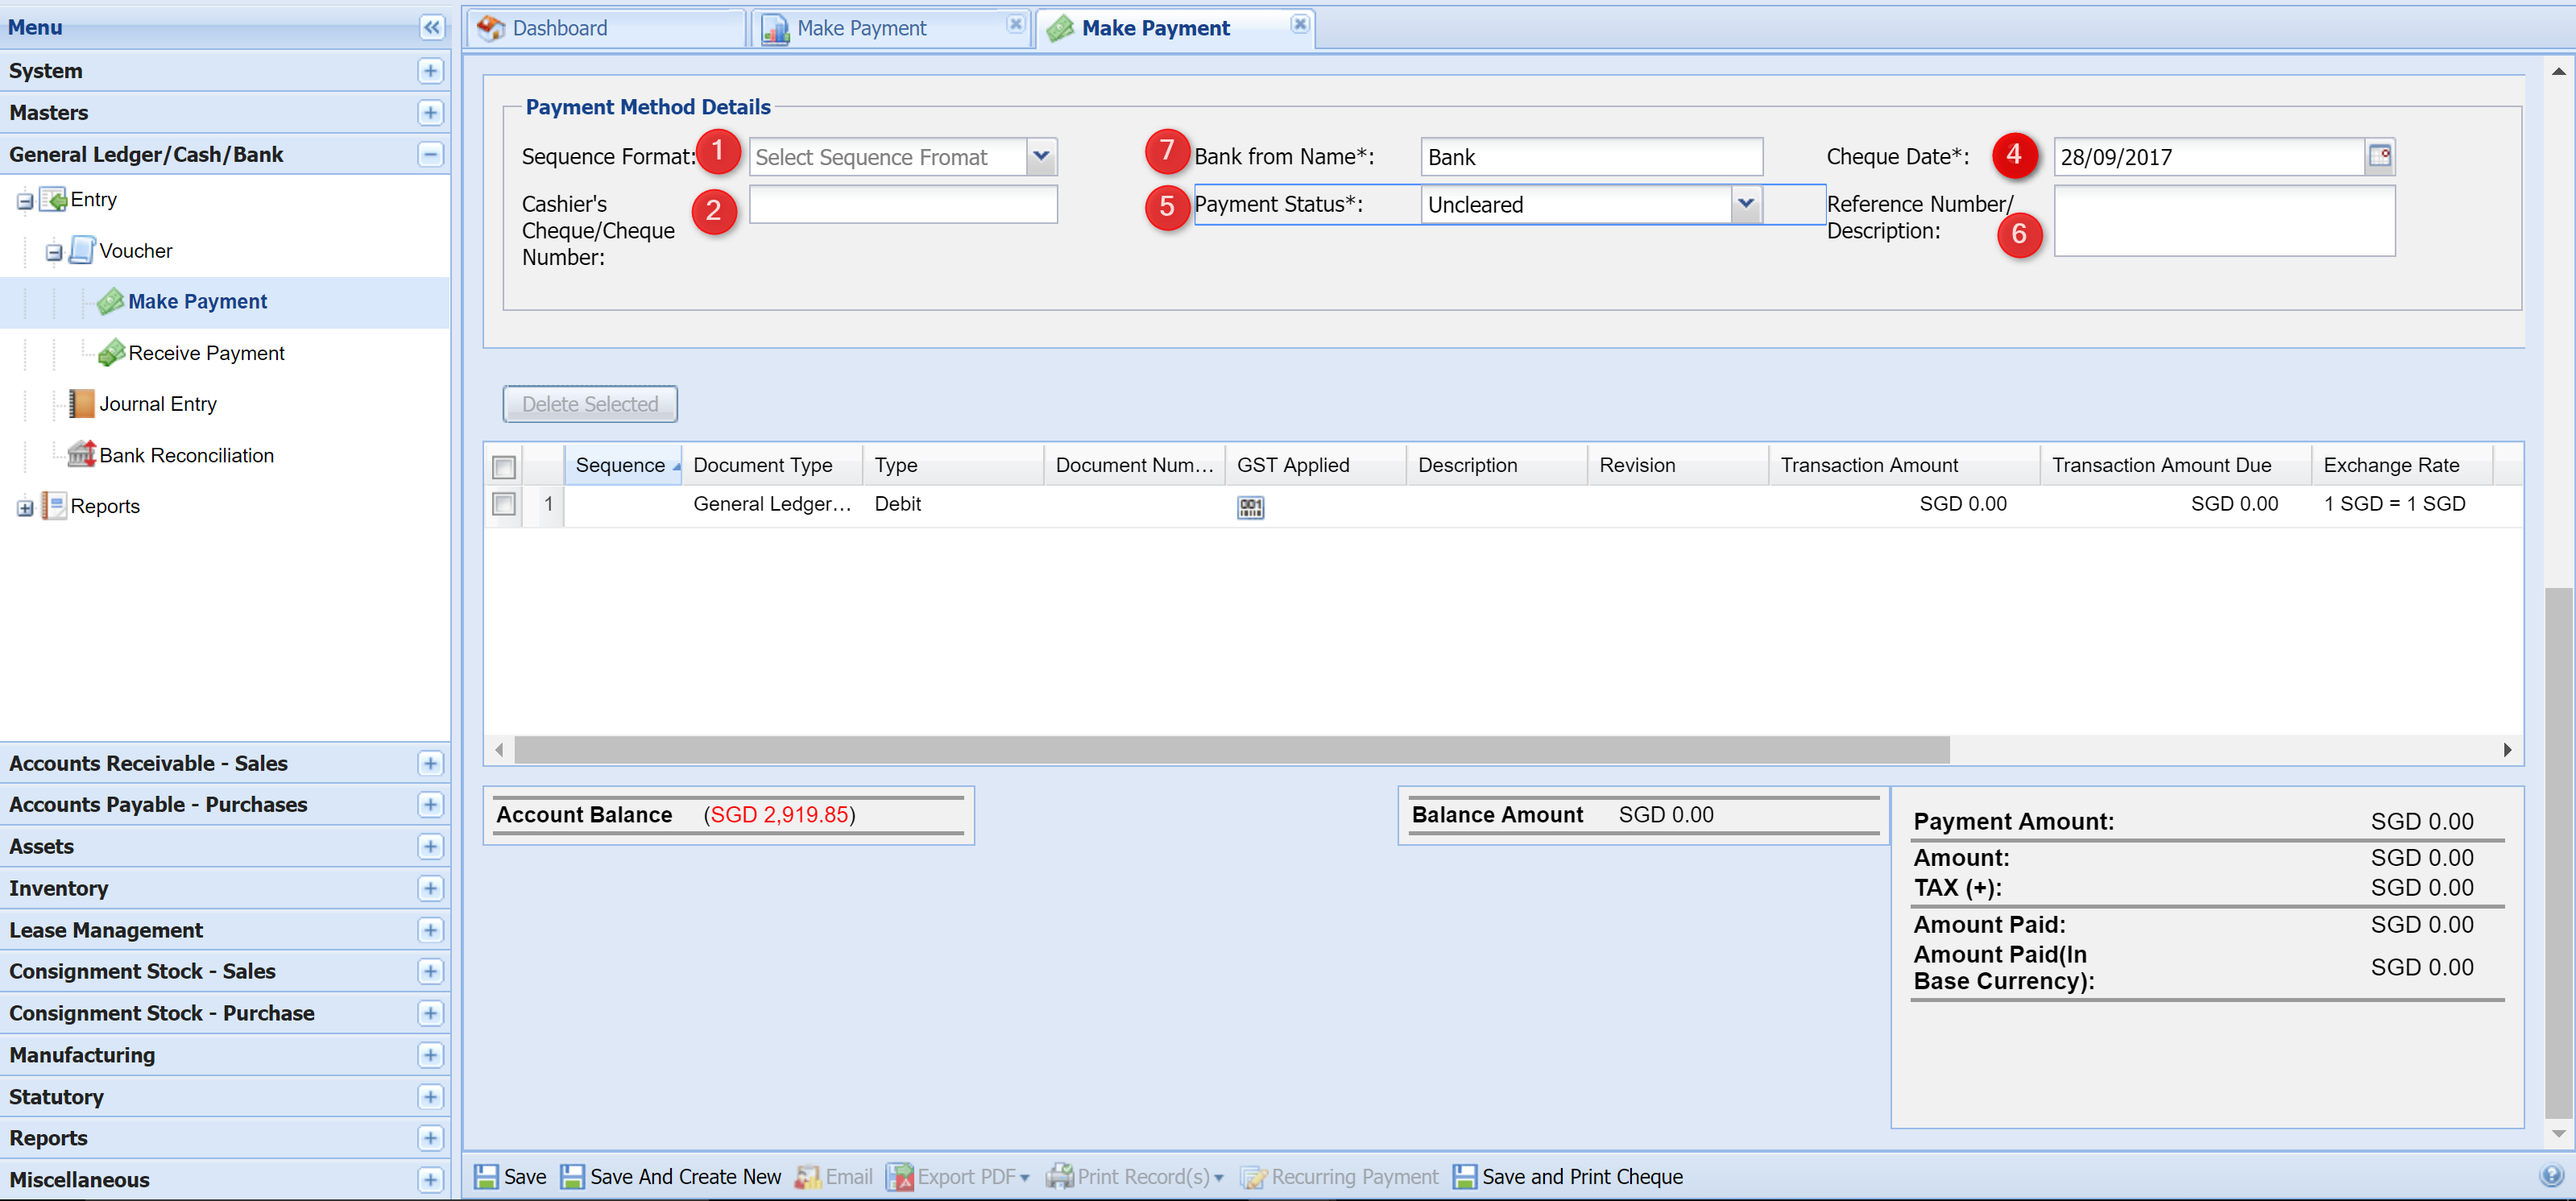Image resolution: width=2576 pixels, height=1201 pixels.
Task: Click the Delete Selected button
Action: (590, 403)
